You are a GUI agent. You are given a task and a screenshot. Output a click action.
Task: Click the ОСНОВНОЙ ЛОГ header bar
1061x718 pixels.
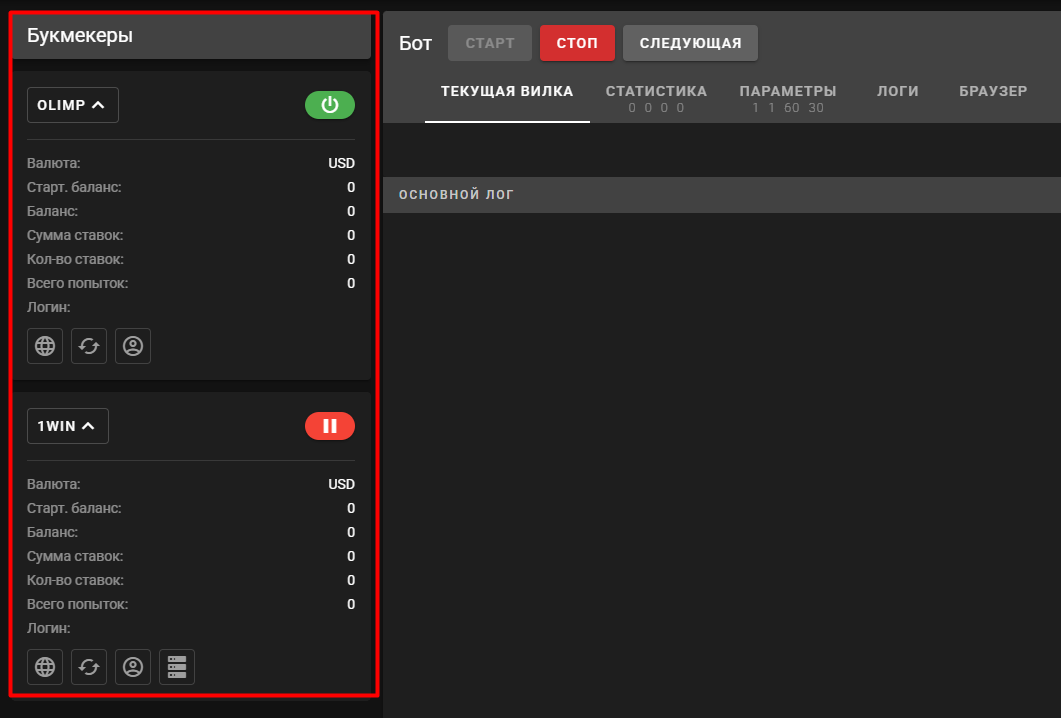pos(722,195)
